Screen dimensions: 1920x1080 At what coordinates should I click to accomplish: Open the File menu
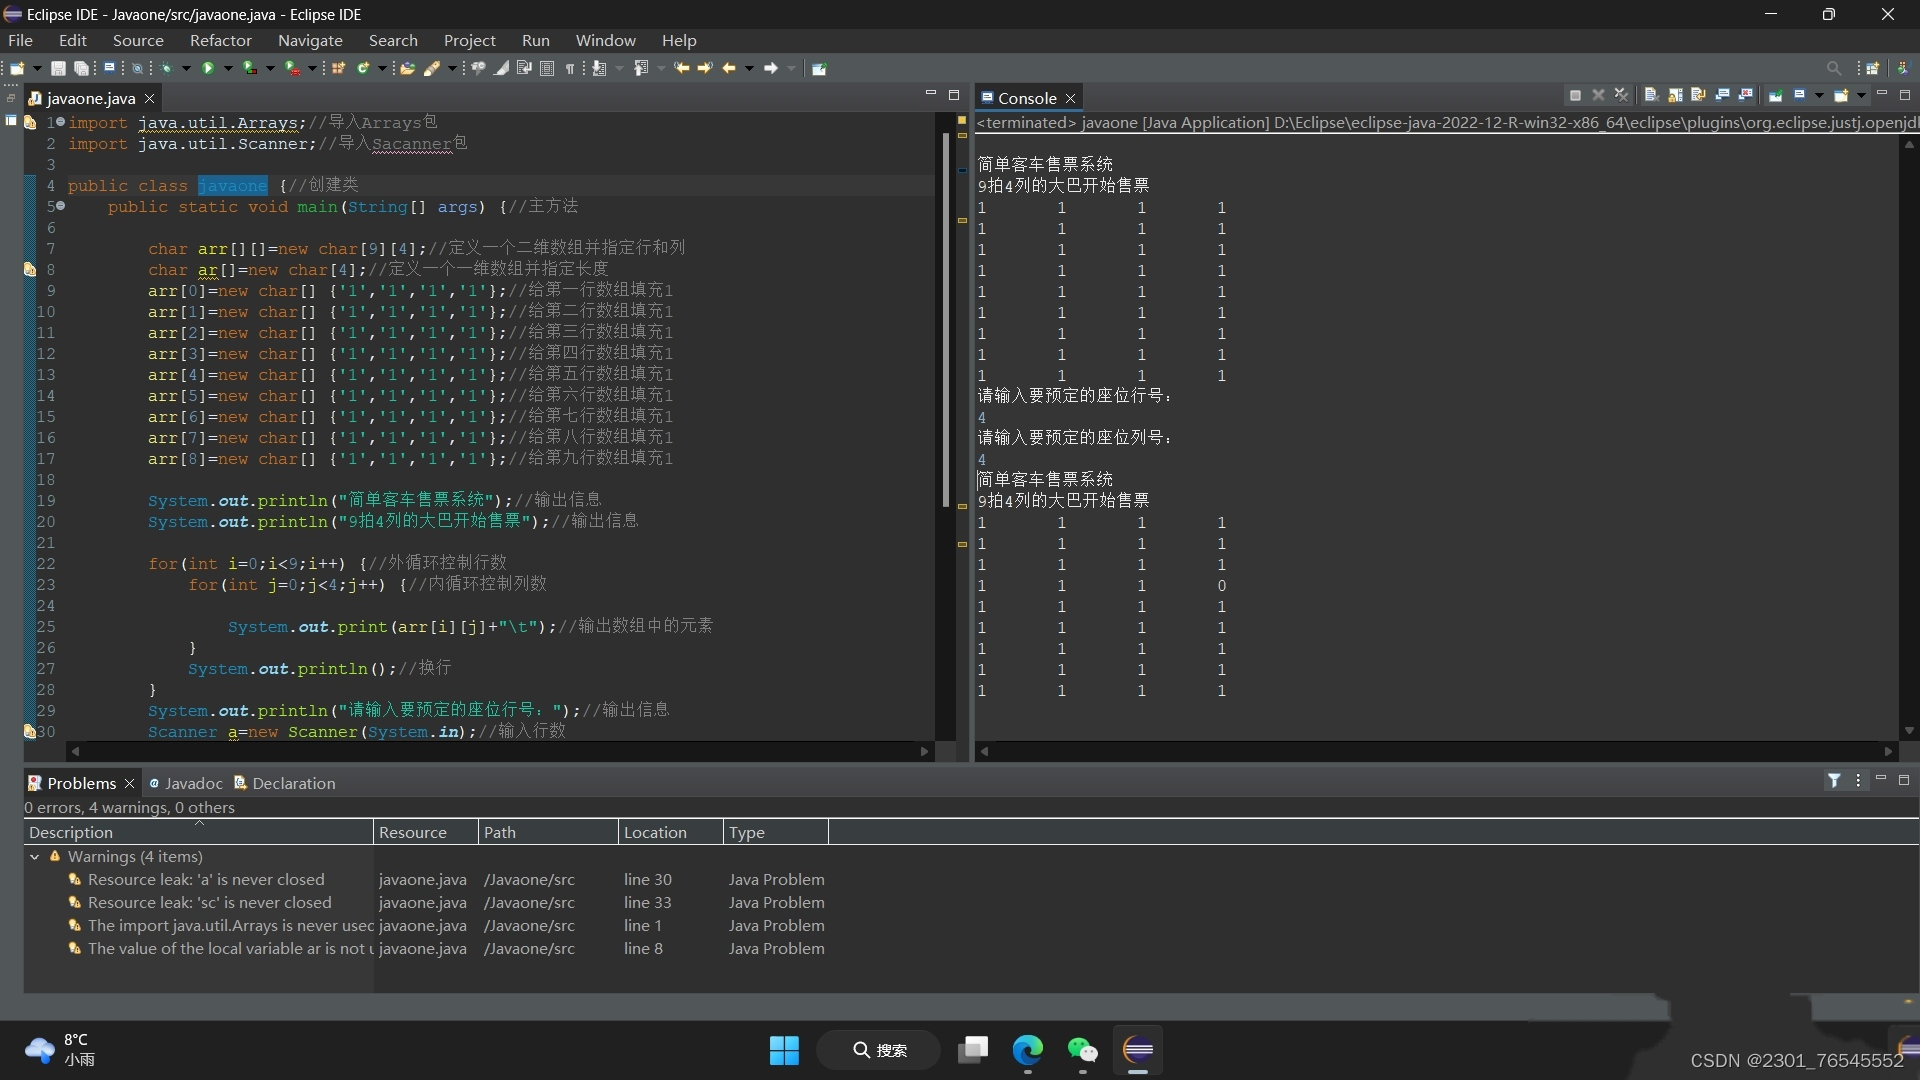[20, 40]
